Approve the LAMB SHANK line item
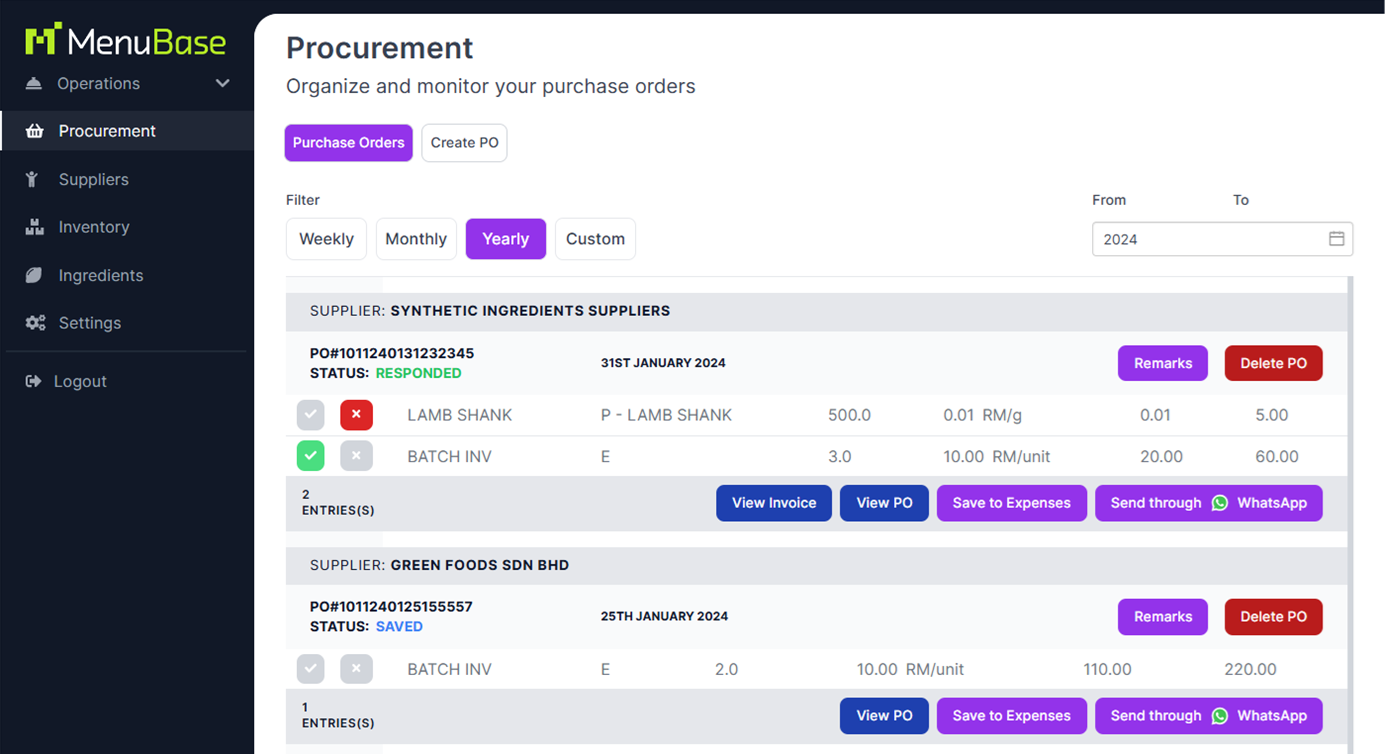Viewport: 1385px width, 754px height. 310,415
